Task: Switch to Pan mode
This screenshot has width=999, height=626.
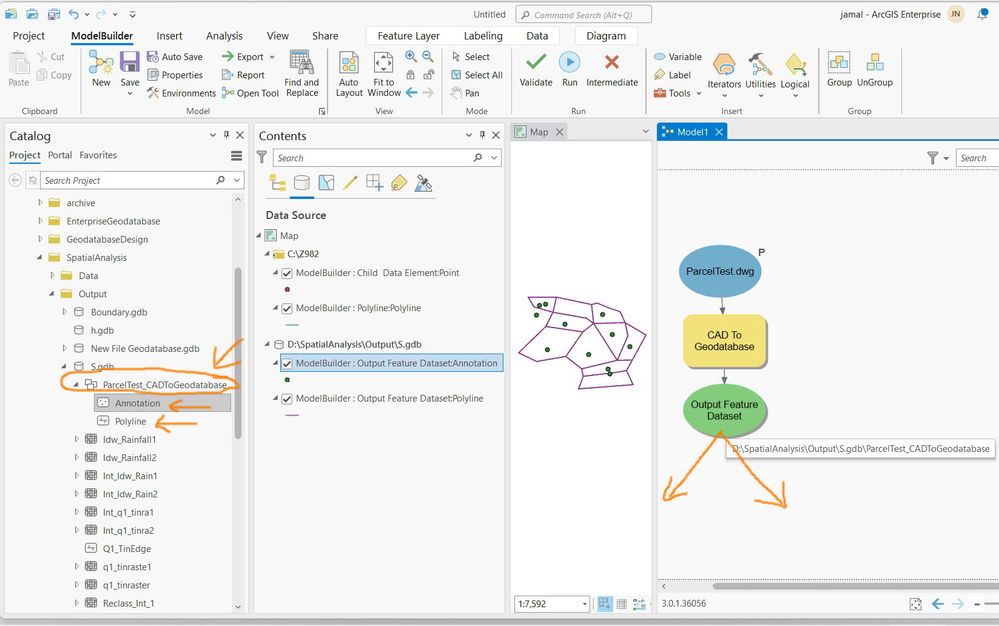Action: 464,93
